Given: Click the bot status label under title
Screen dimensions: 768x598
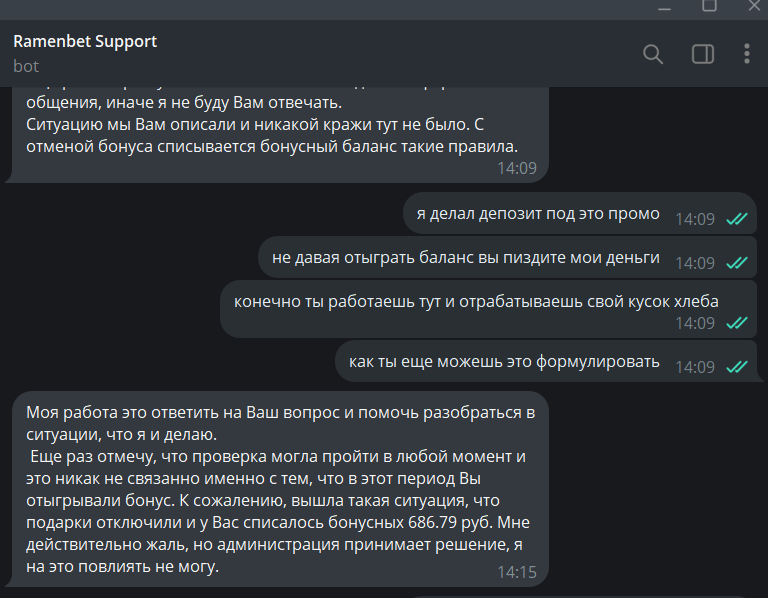Looking at the screenshot, I should coord(25,66).
